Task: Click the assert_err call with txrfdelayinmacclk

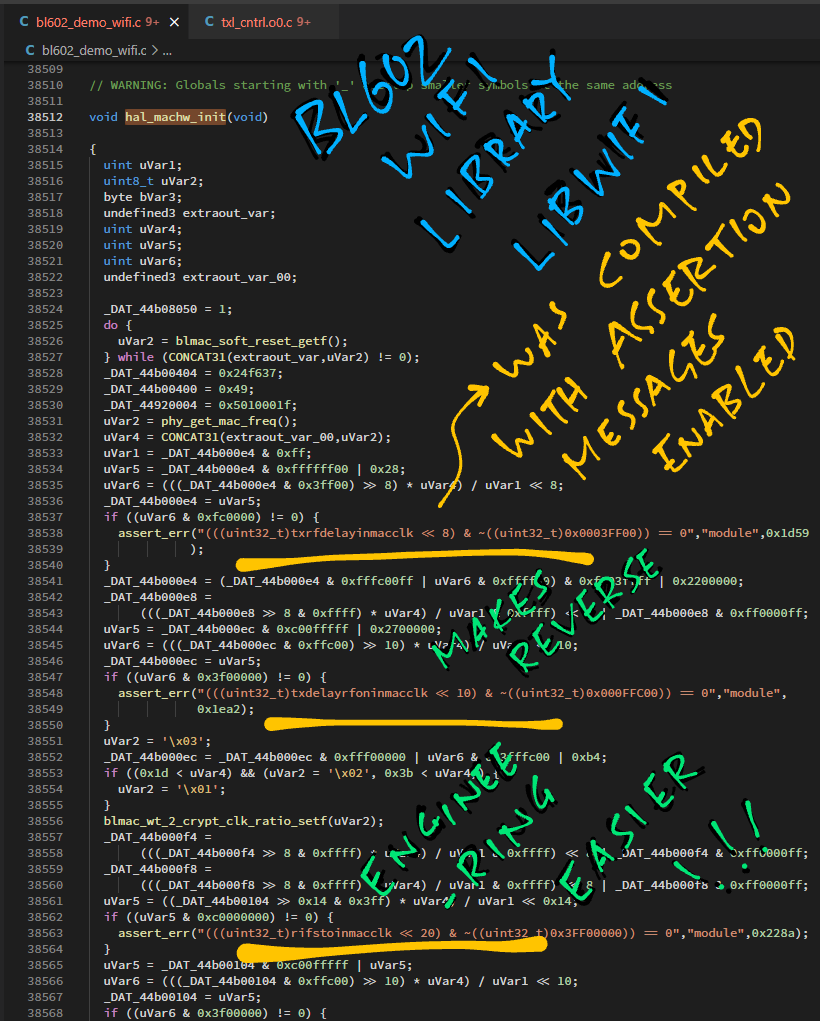Action: [x=150, y=533]
